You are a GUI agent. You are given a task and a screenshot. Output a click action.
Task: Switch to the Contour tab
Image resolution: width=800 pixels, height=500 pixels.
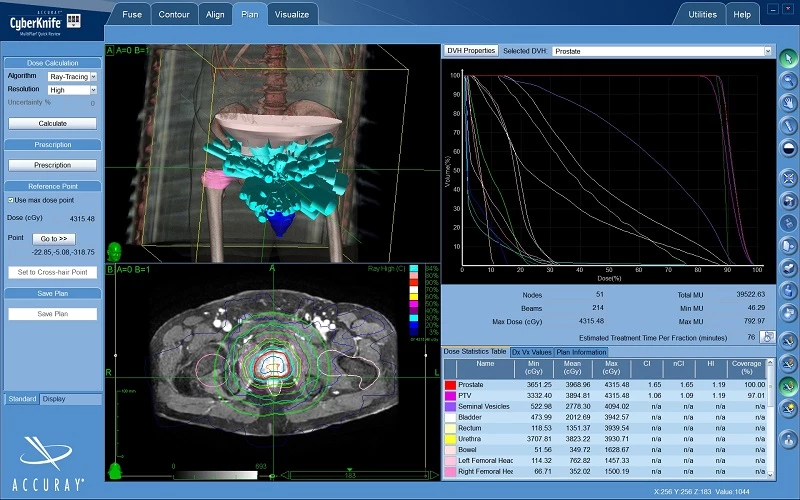coord(173,14)
